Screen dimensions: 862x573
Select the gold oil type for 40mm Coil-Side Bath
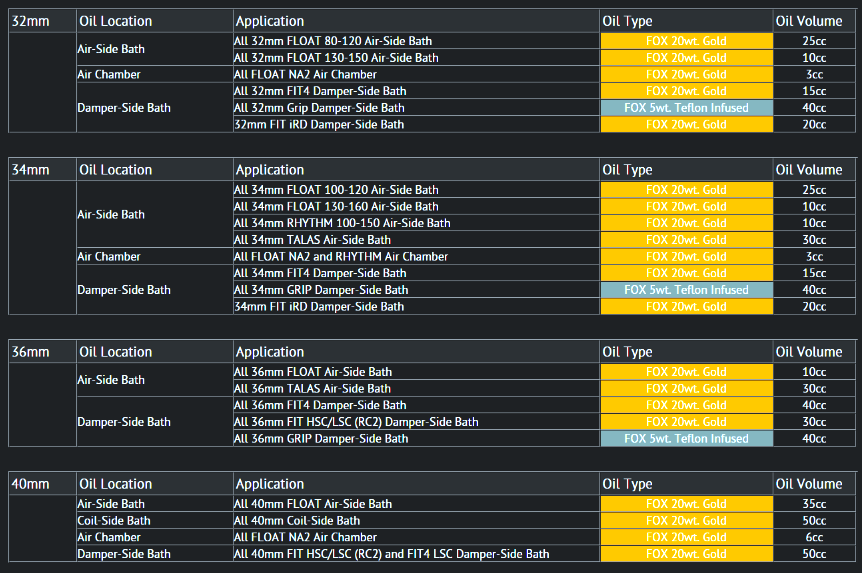click(x=686, y=521)
